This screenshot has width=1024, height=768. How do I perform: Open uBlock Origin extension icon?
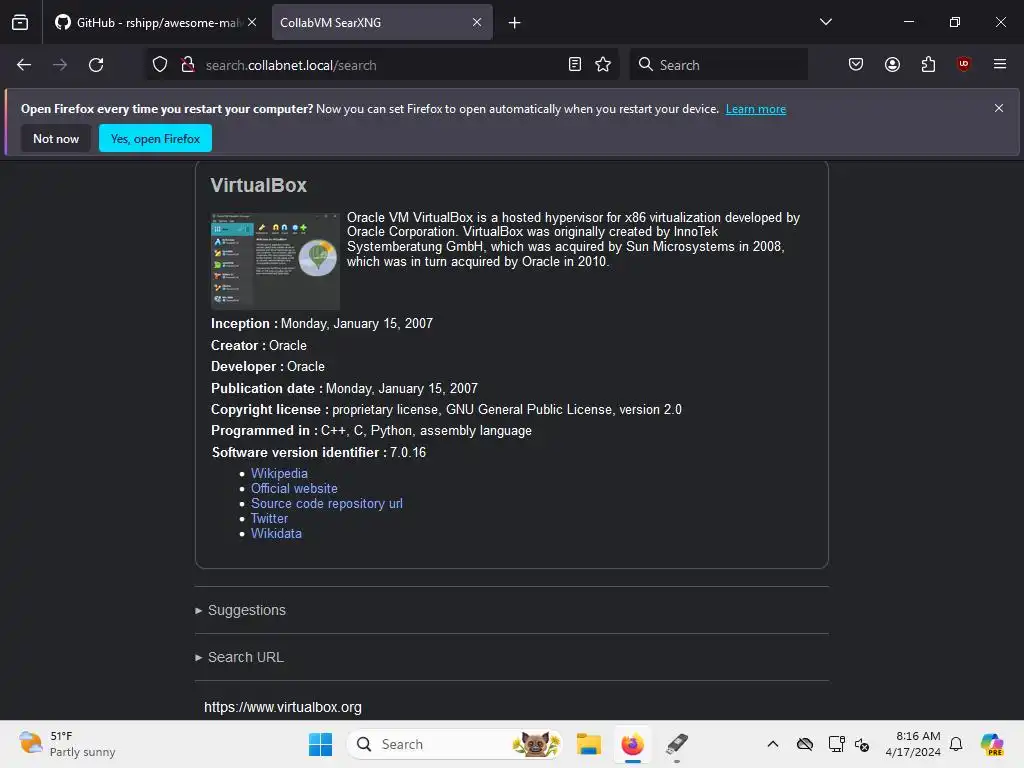click(x=963, y=64)
